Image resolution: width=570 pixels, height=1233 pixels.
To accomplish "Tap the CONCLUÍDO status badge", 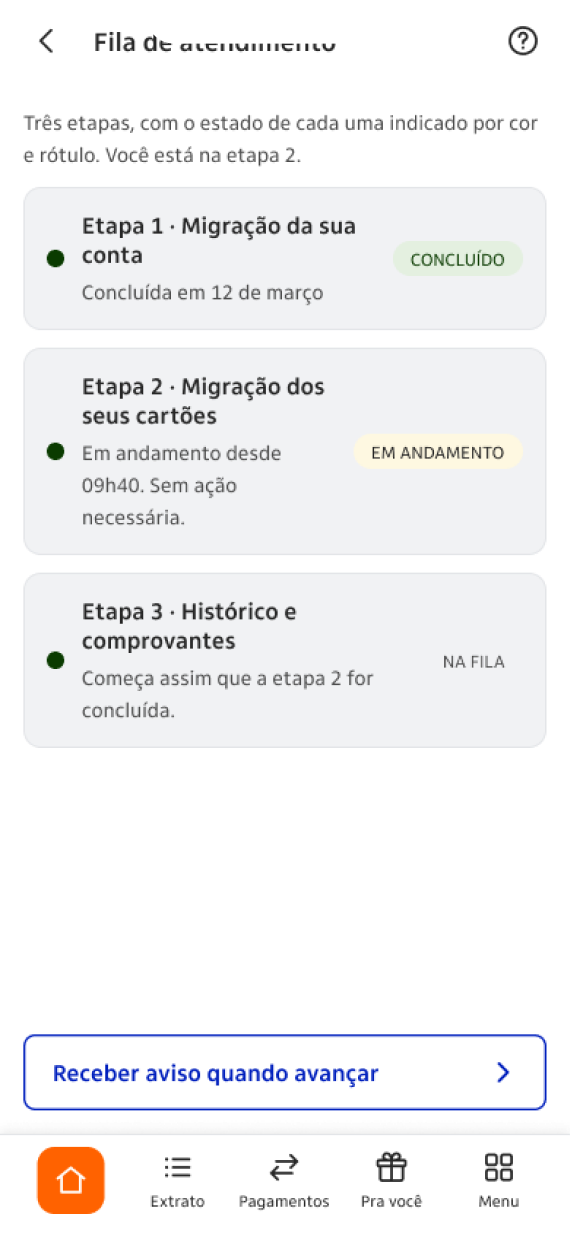I will pyautogui.click(x=458, y=259).
